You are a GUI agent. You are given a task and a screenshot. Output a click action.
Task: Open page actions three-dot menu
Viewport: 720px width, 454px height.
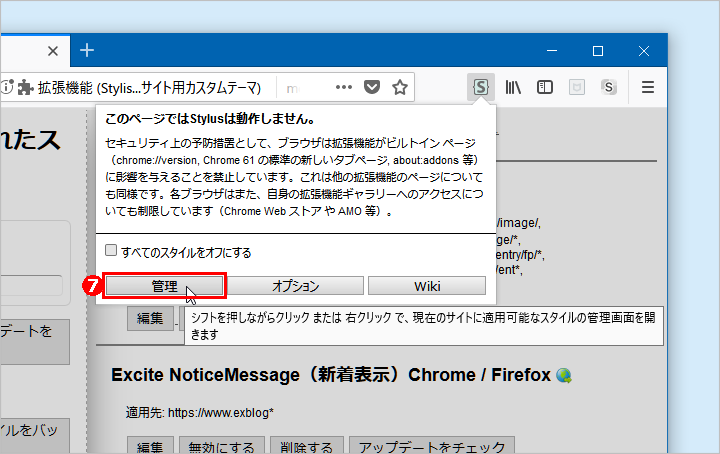point(343,87)
